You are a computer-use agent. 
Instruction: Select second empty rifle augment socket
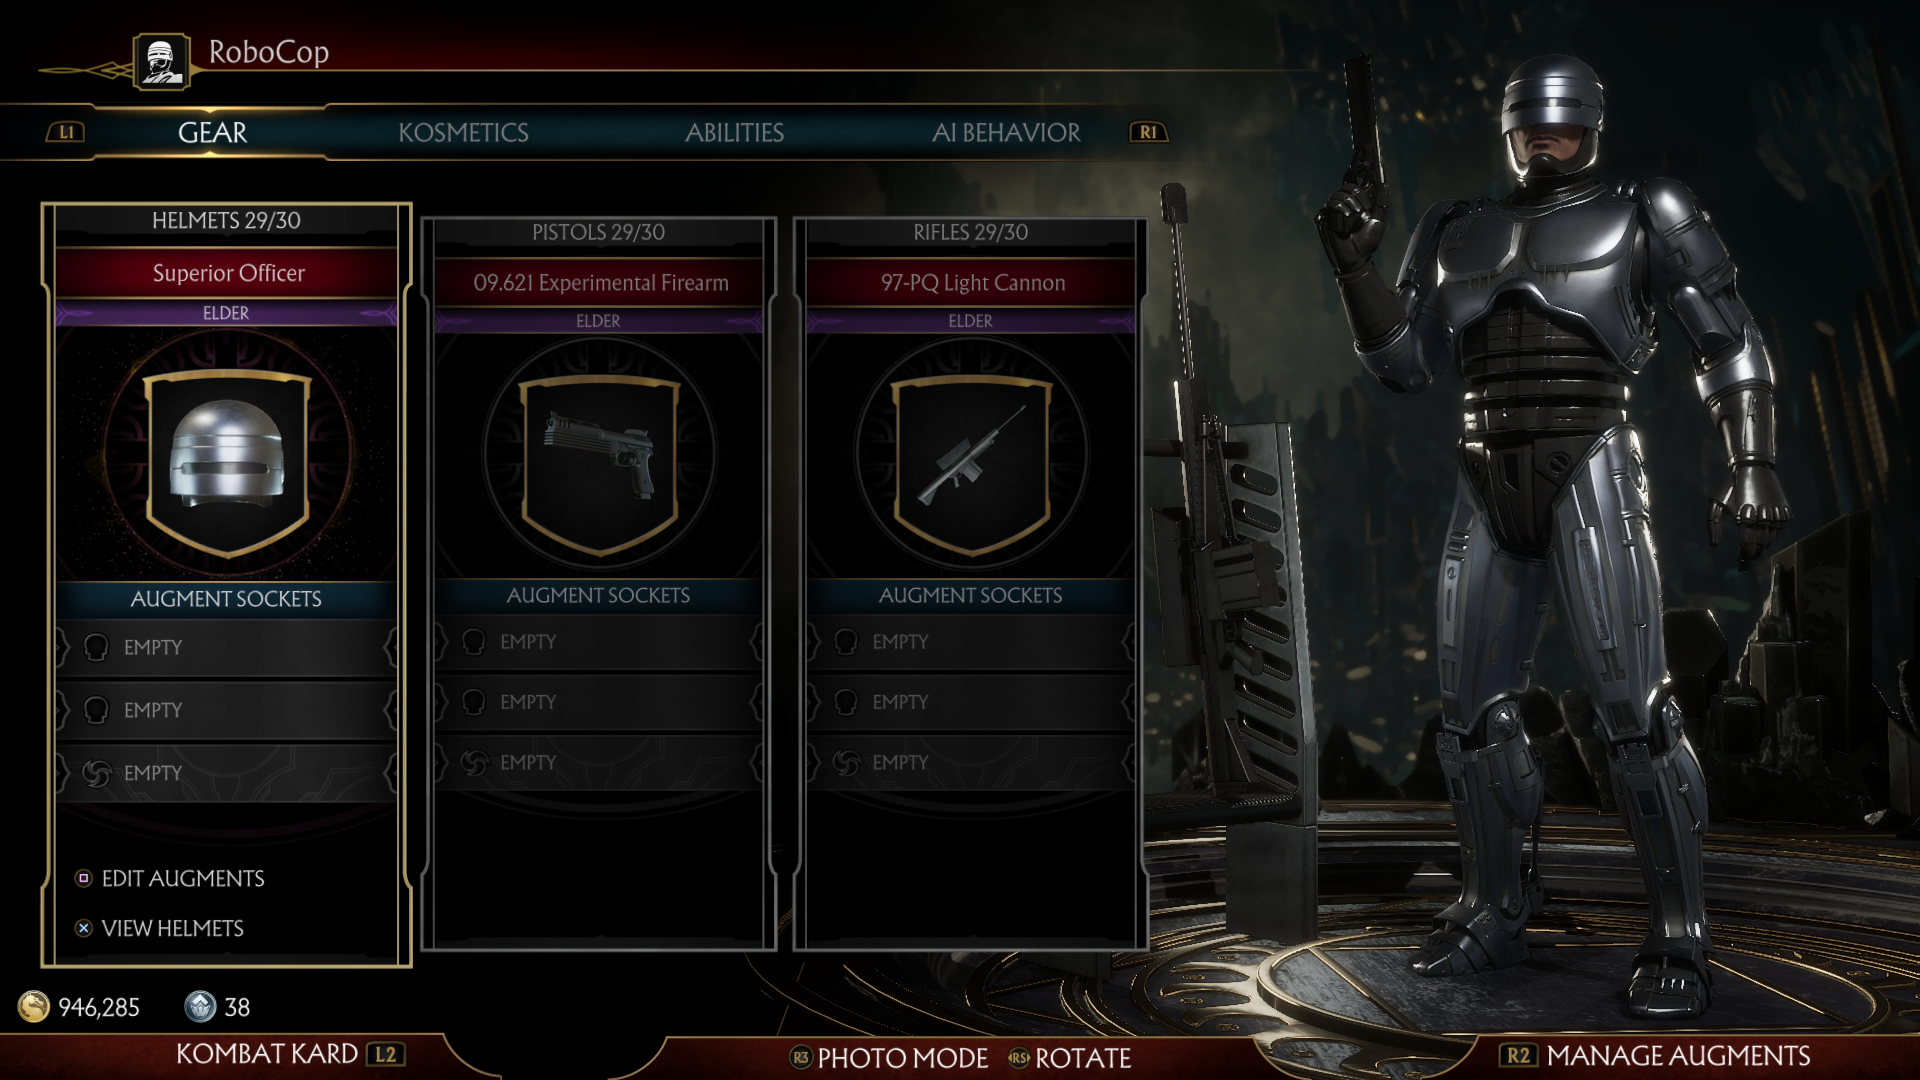click(971, 702)
